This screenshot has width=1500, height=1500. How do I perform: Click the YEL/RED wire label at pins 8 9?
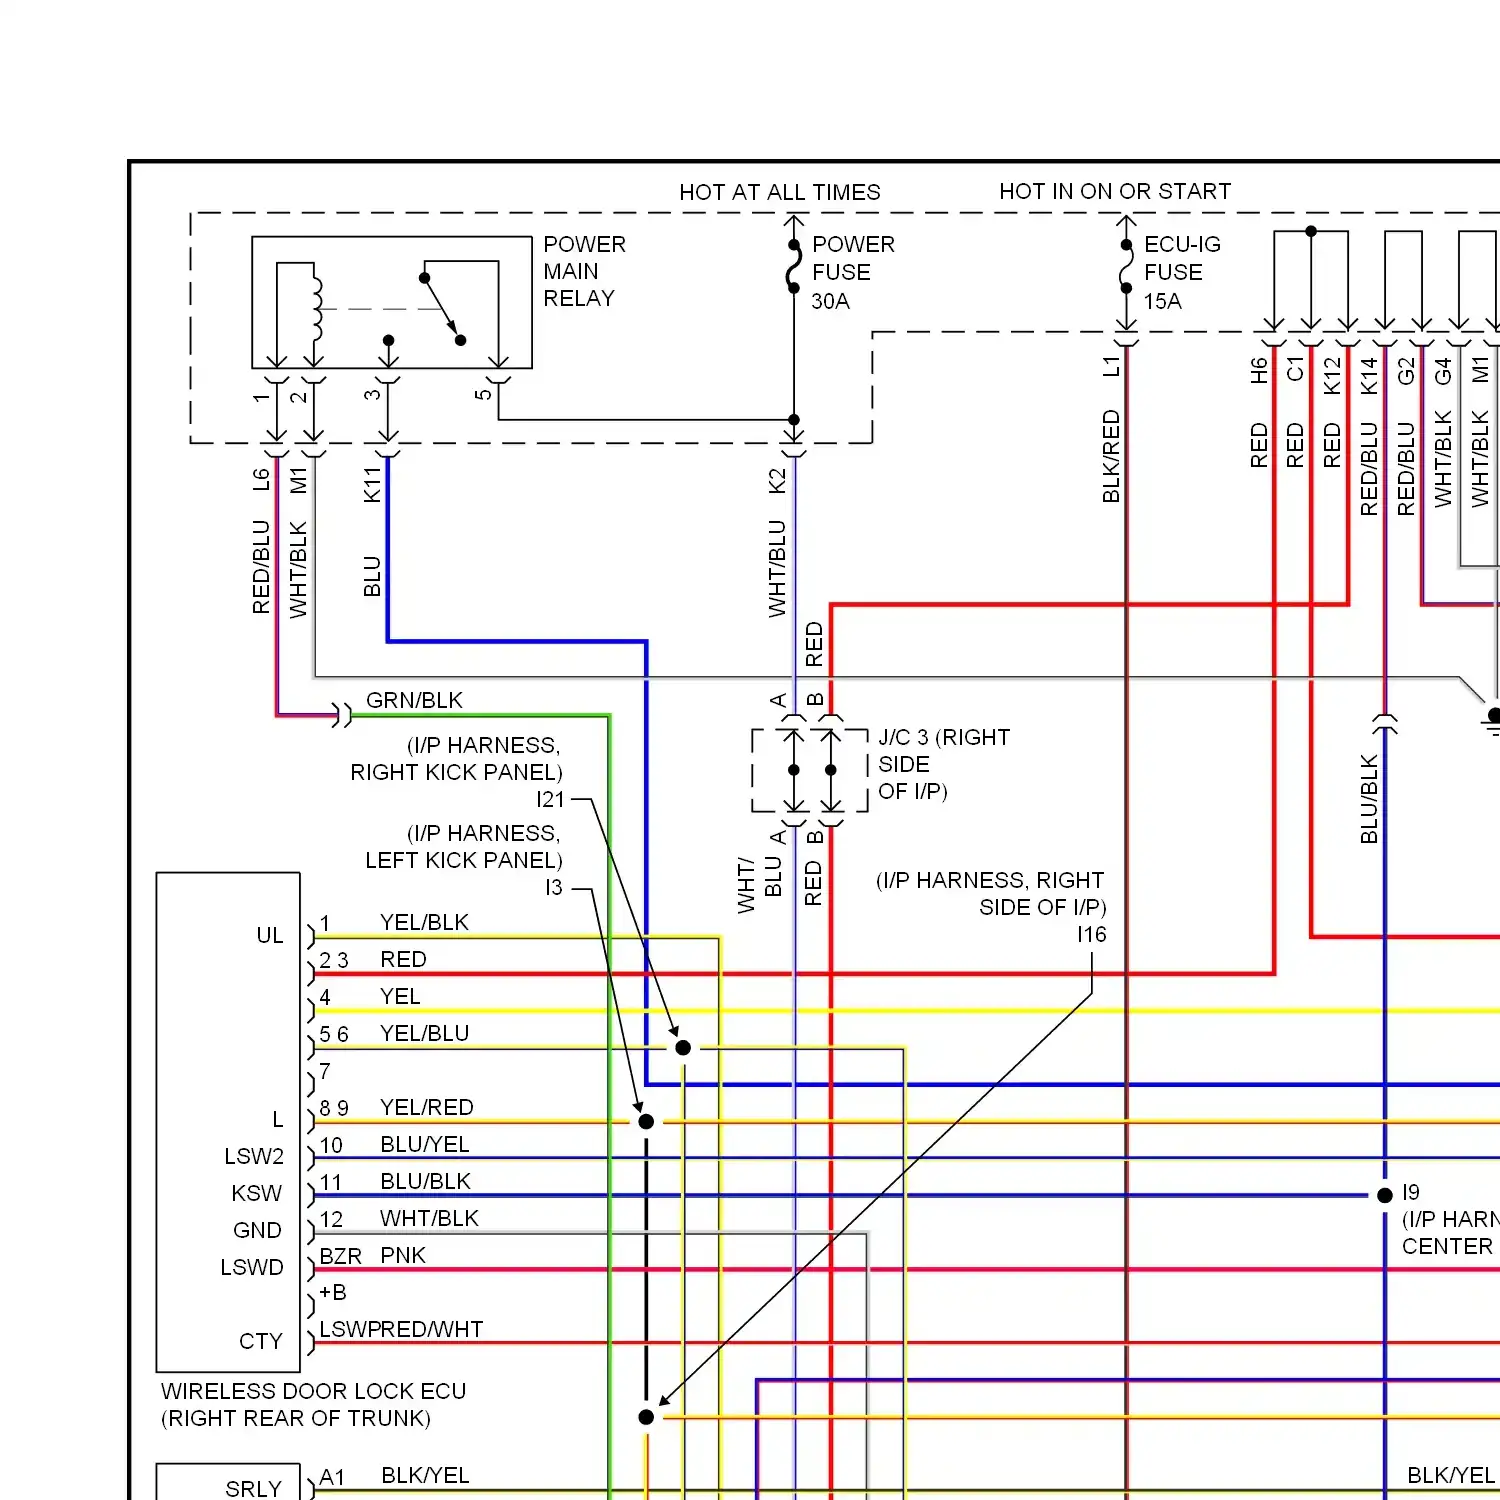(426, 1107)
